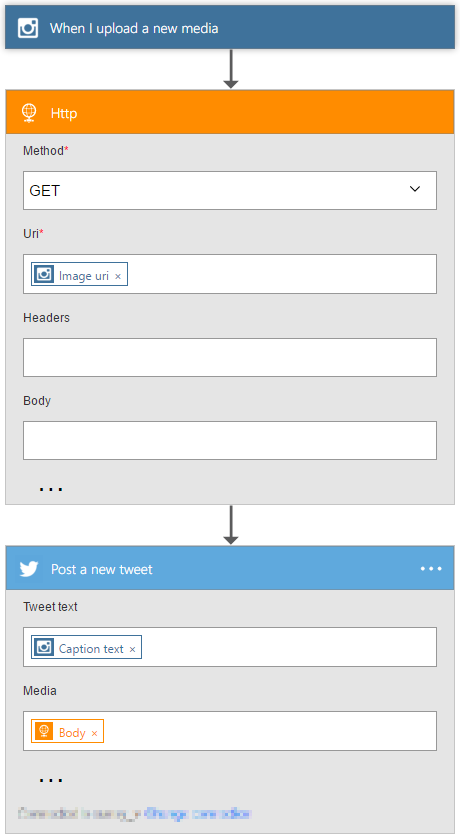Collapse the Http action header
Viewport: 460px width, 839px height.
tap(230, 112)
